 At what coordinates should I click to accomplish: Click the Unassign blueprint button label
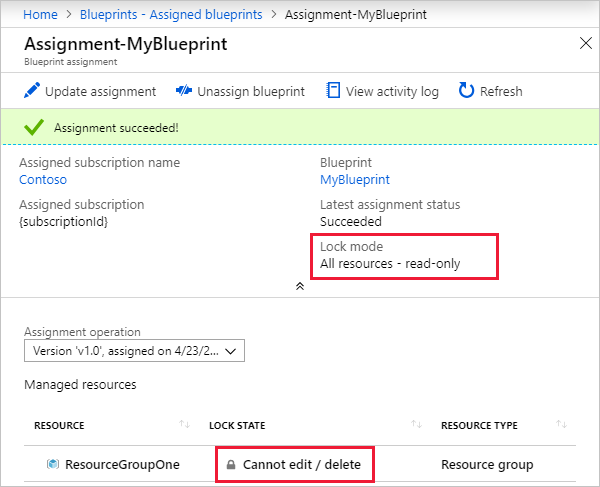coord(251,91)
